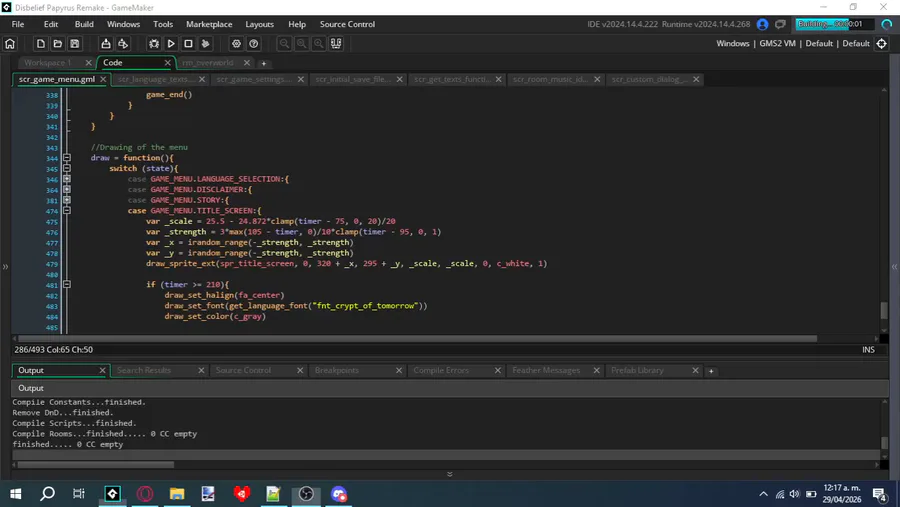Collapse the TITLE_SCREEN case at line 474
The width and height of the screenshot is (900, 507).
[x=67, y=211]
